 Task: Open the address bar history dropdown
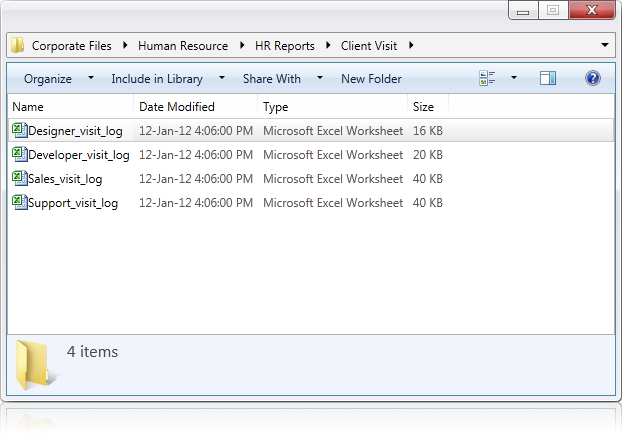click(605, 45)
